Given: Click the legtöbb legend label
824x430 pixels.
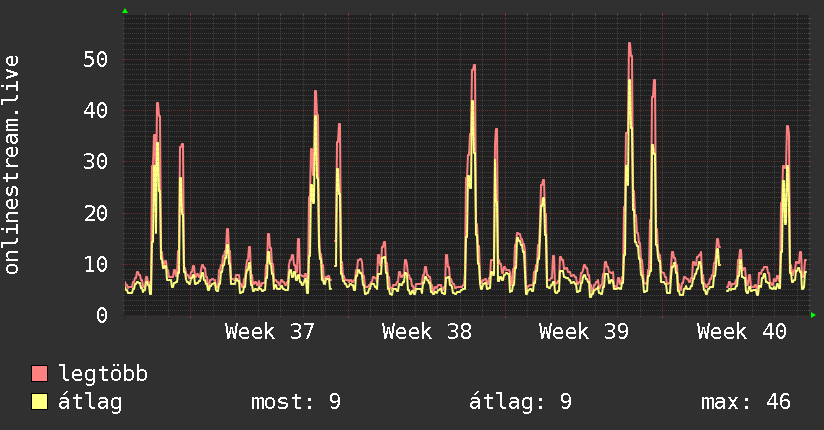Looking at the screenshot, I should pos(103,373).
